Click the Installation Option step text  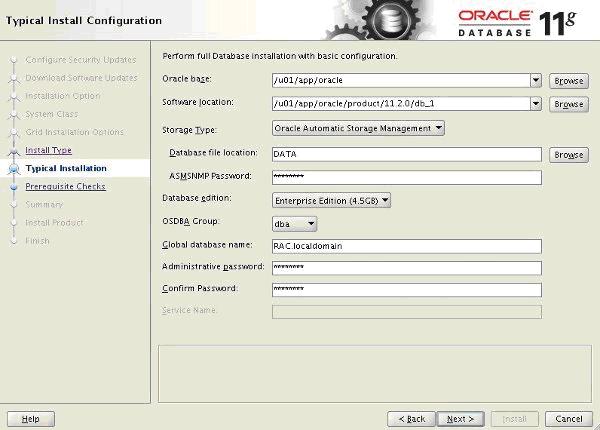click(x=63, y=96)
